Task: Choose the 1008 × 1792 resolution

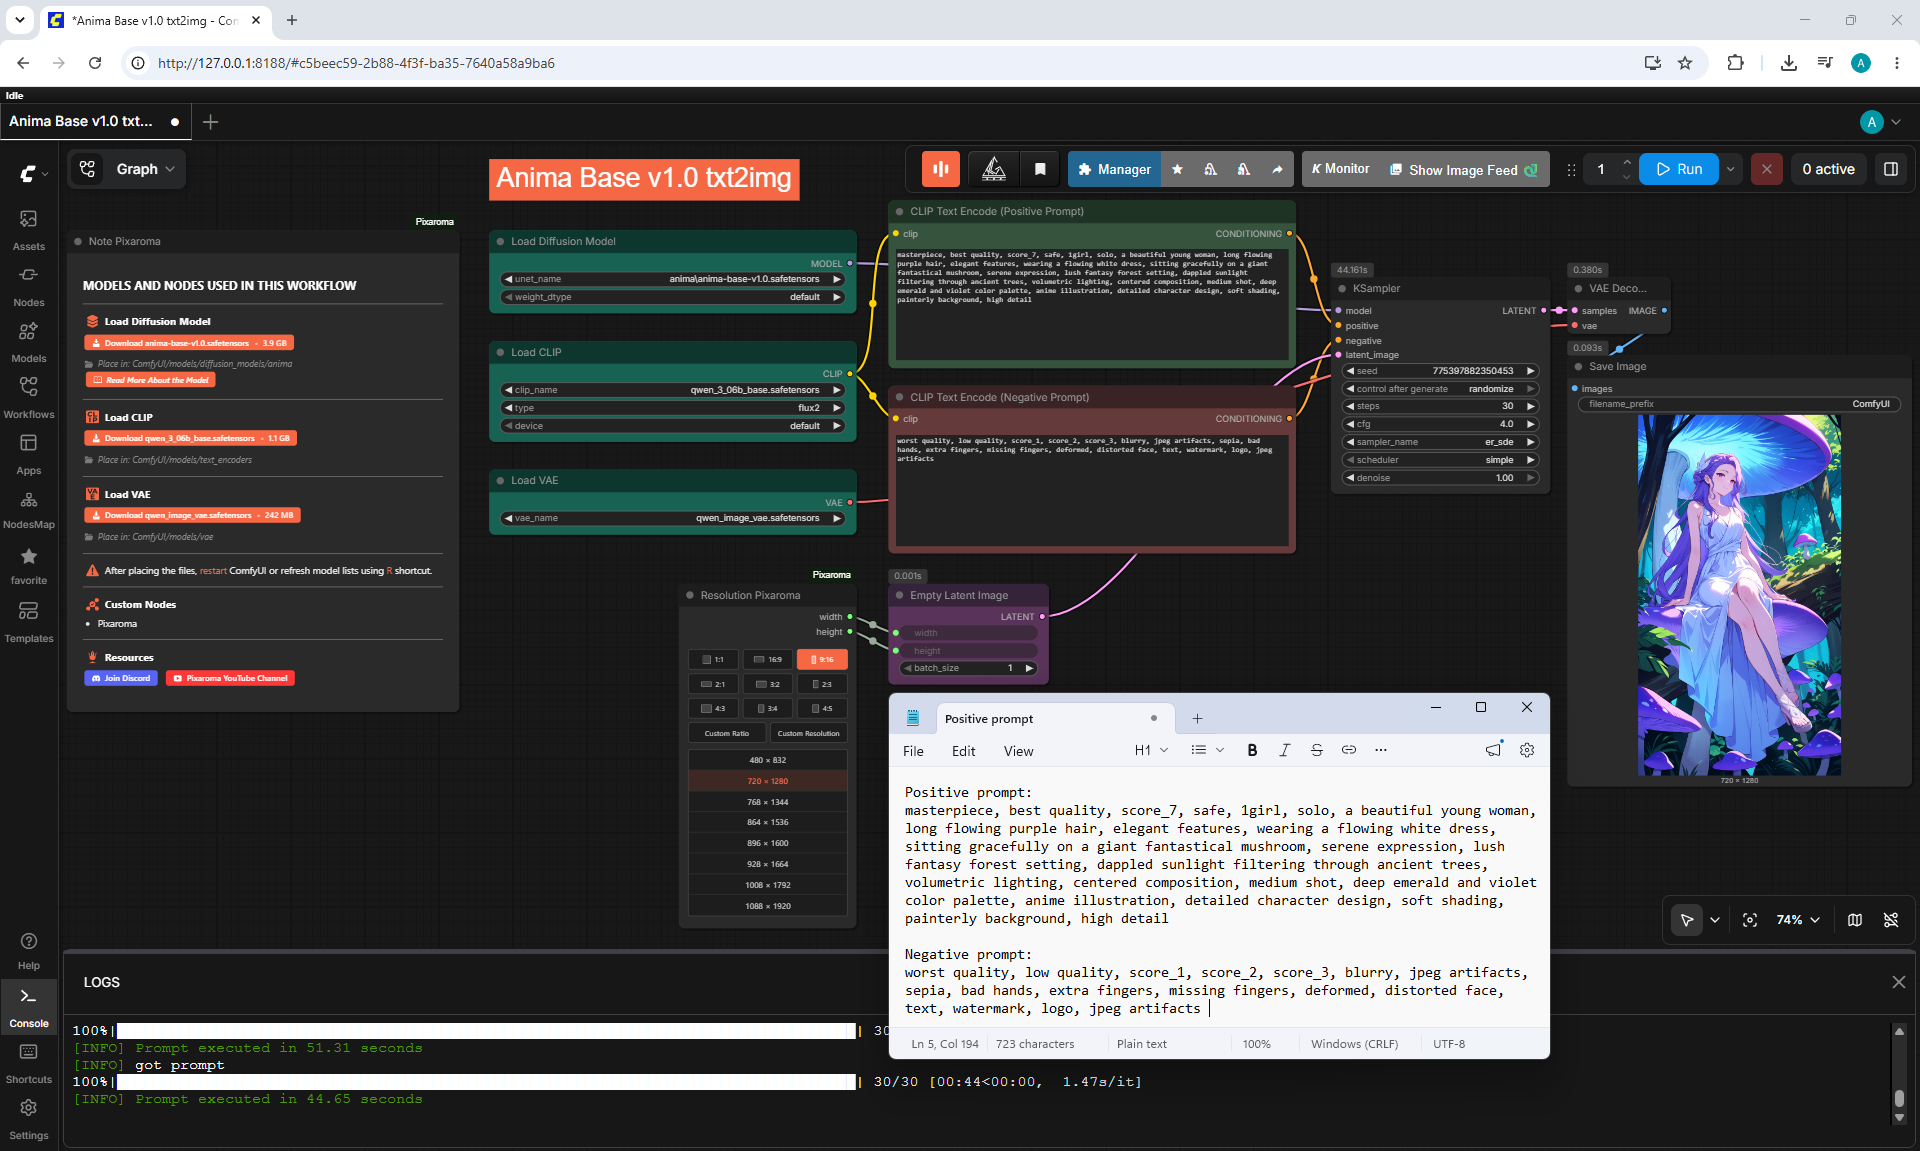Action: (x=768, y=885)
